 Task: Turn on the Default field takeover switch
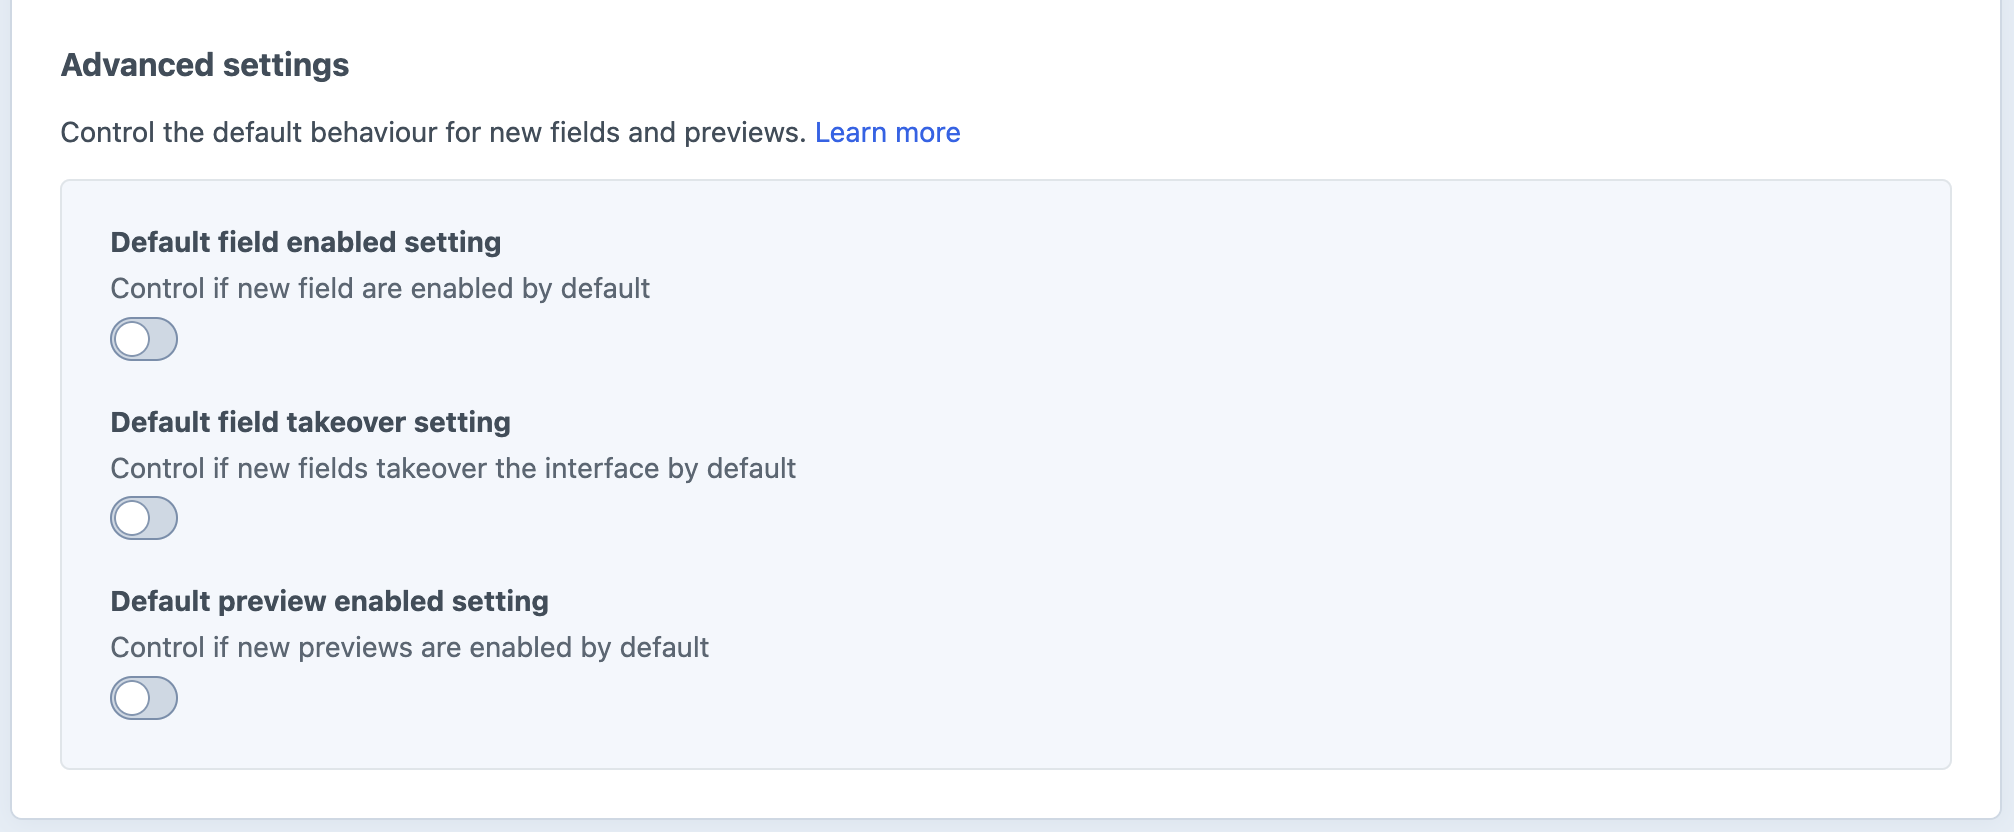click(x=144, y=518)
